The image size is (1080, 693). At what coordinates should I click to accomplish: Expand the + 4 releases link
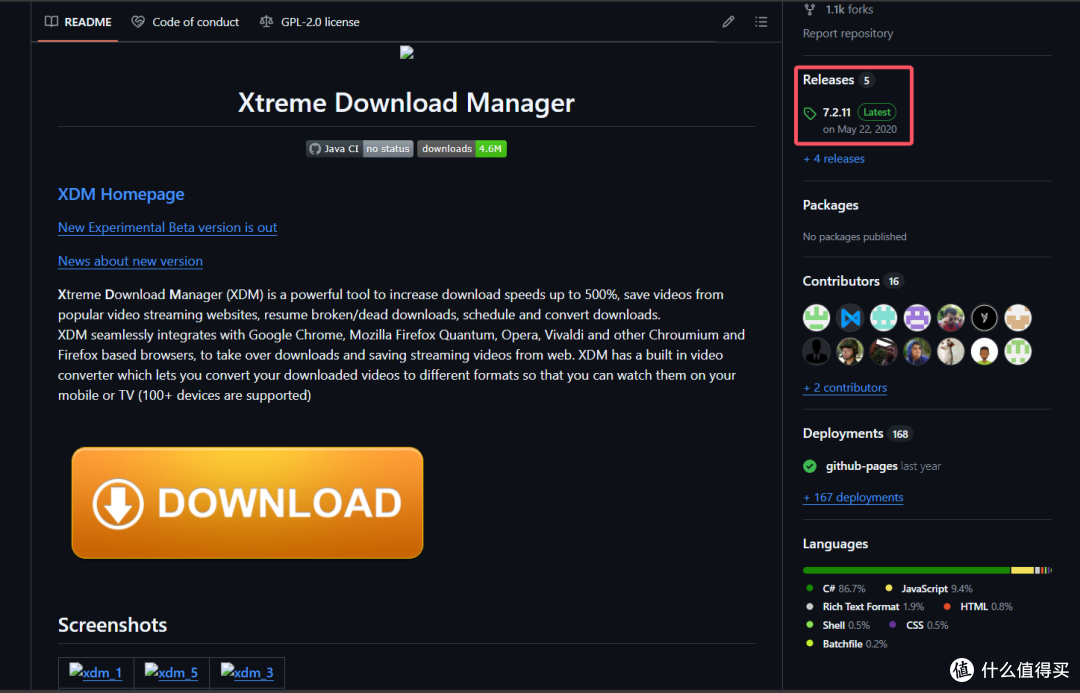[834, 159]
